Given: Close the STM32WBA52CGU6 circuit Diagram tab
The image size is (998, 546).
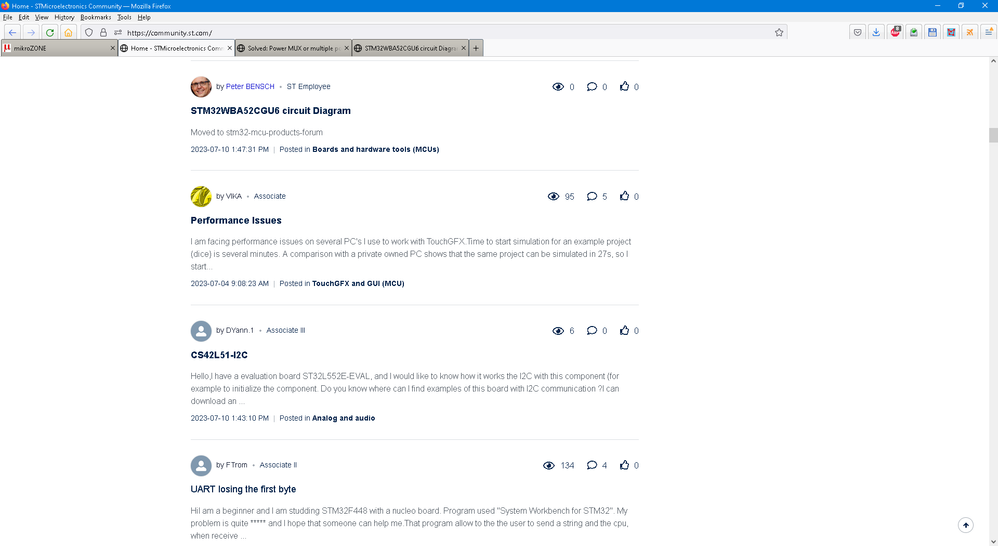Looking at the screenshot, I should point(463,48).
